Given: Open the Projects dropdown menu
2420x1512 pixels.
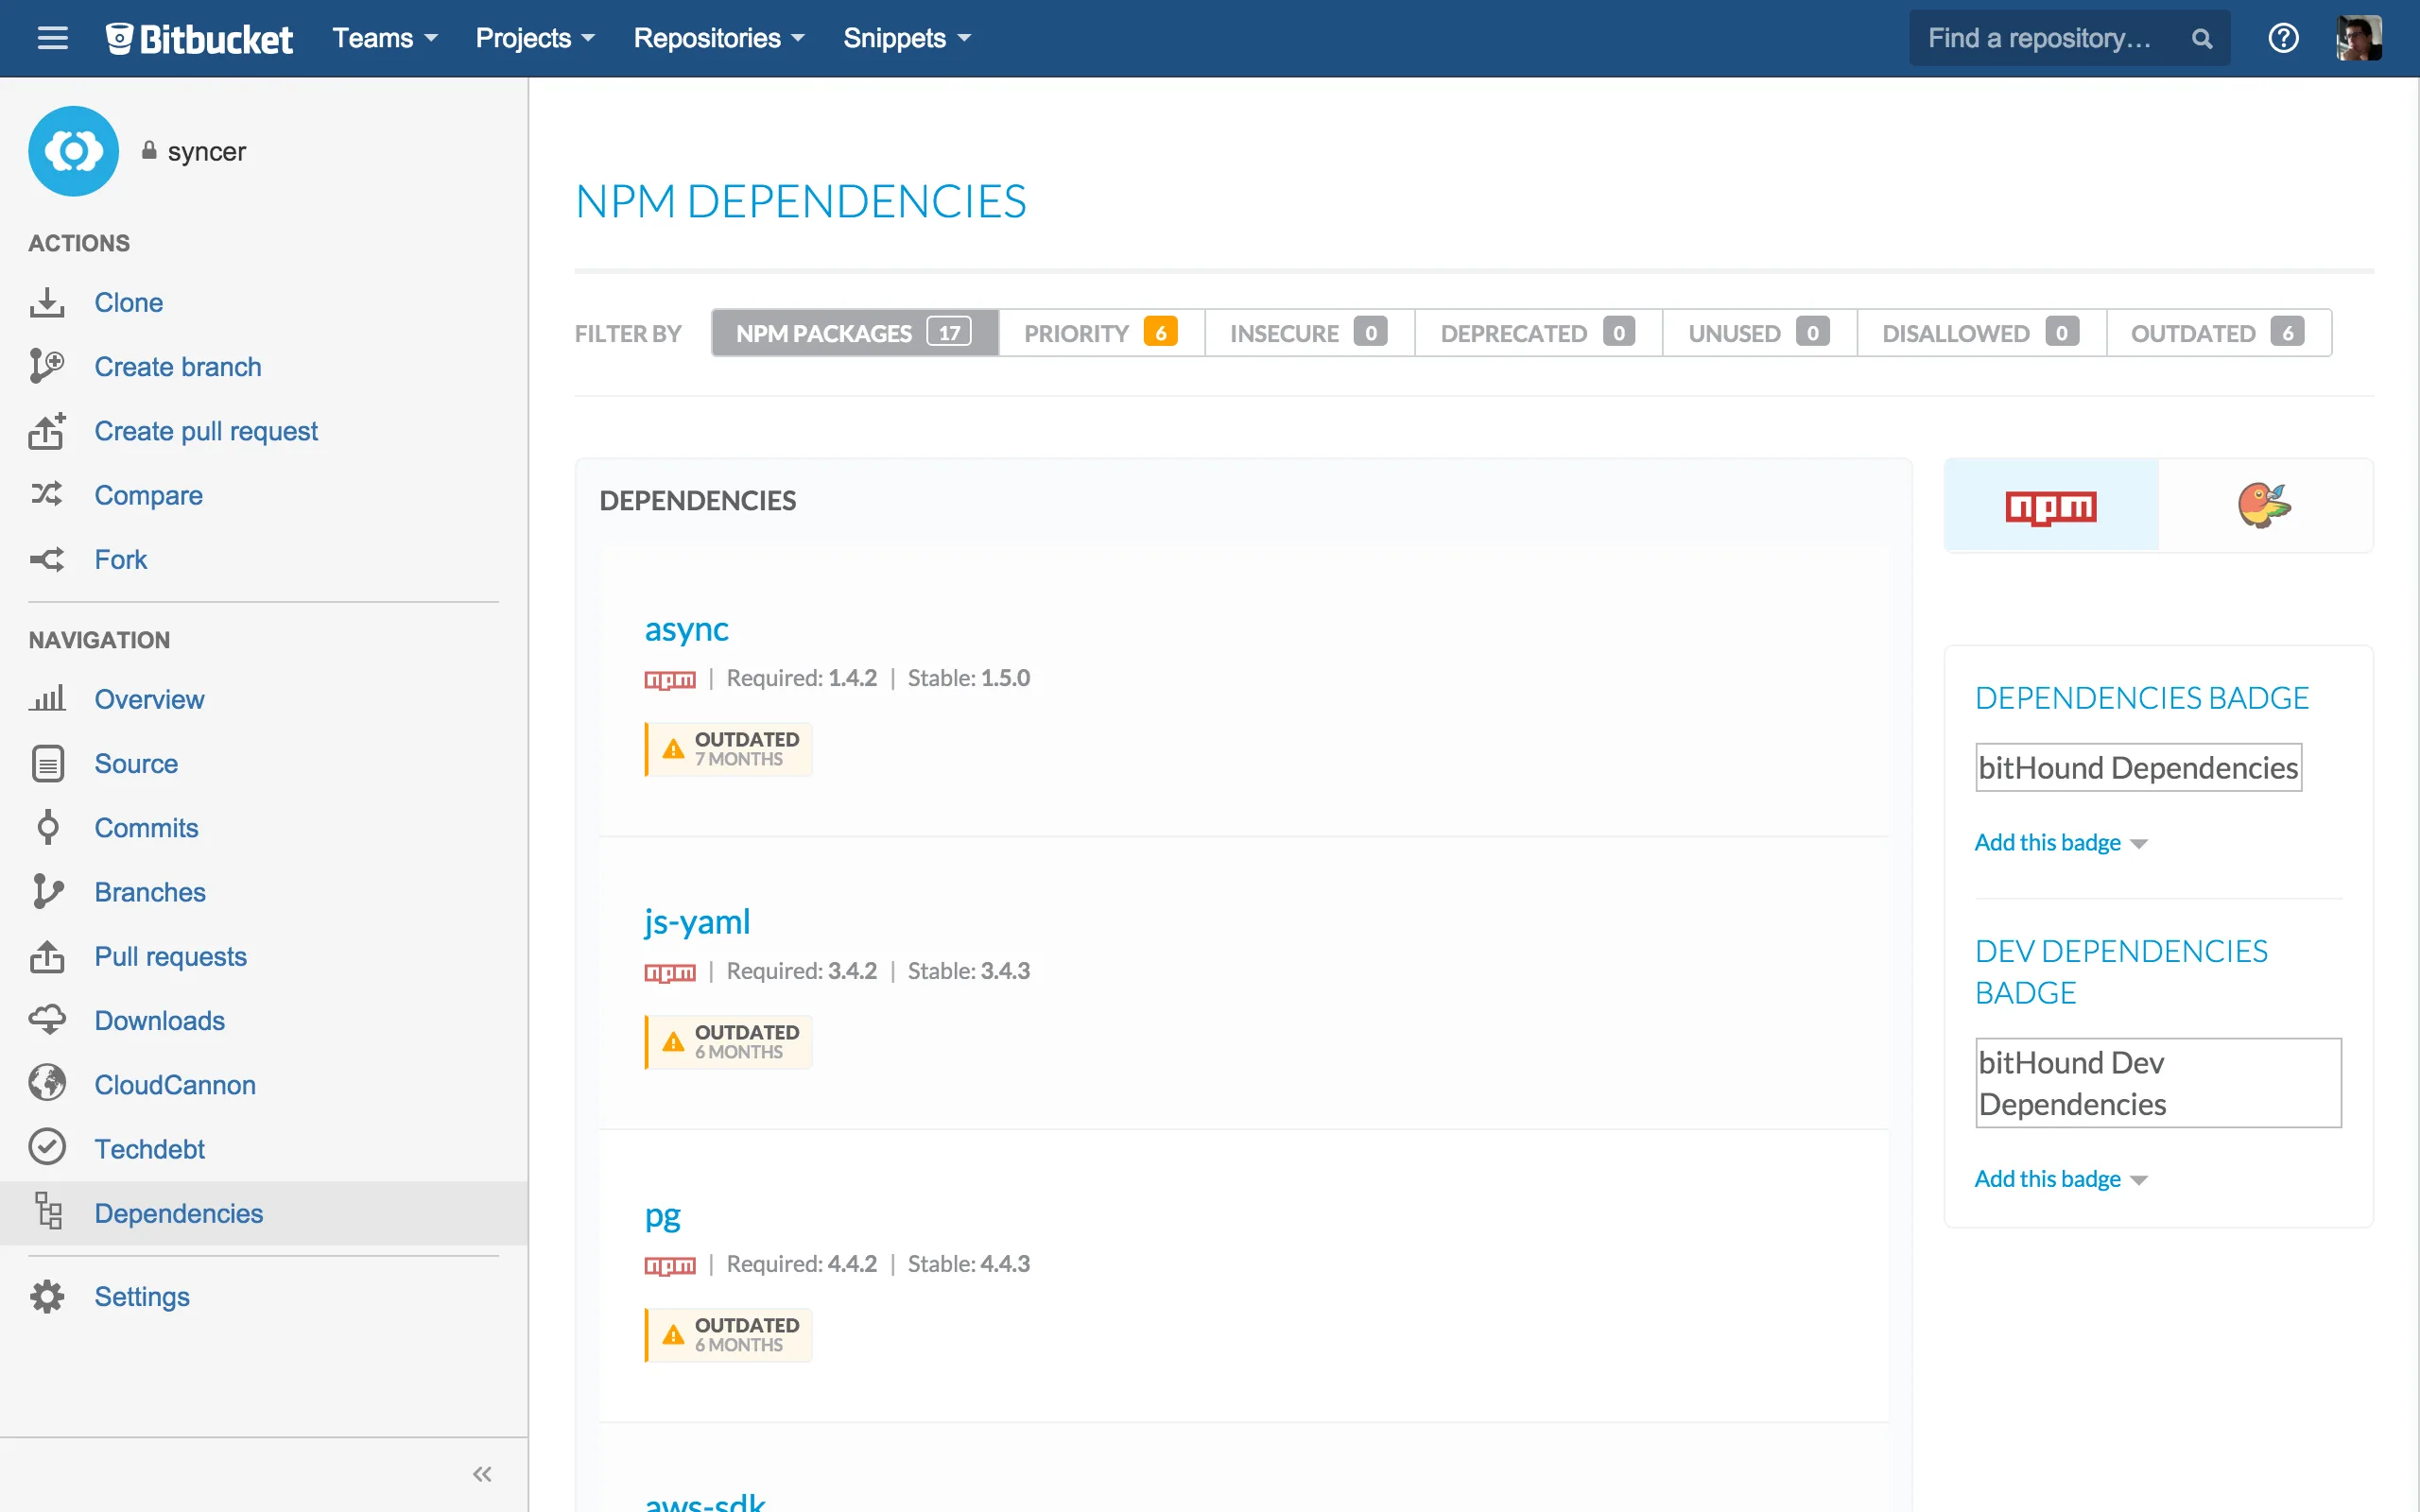Looking at the screenshot, I should pos(535,38).
